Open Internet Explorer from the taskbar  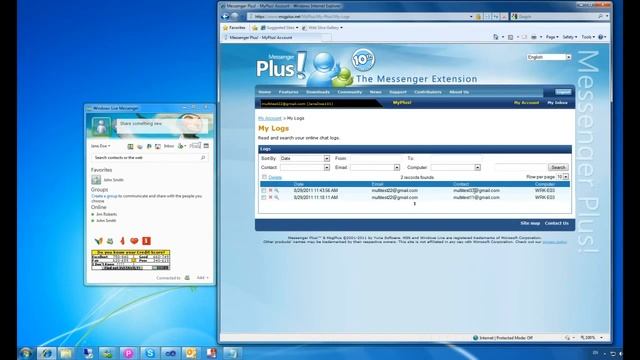(47, 353)
